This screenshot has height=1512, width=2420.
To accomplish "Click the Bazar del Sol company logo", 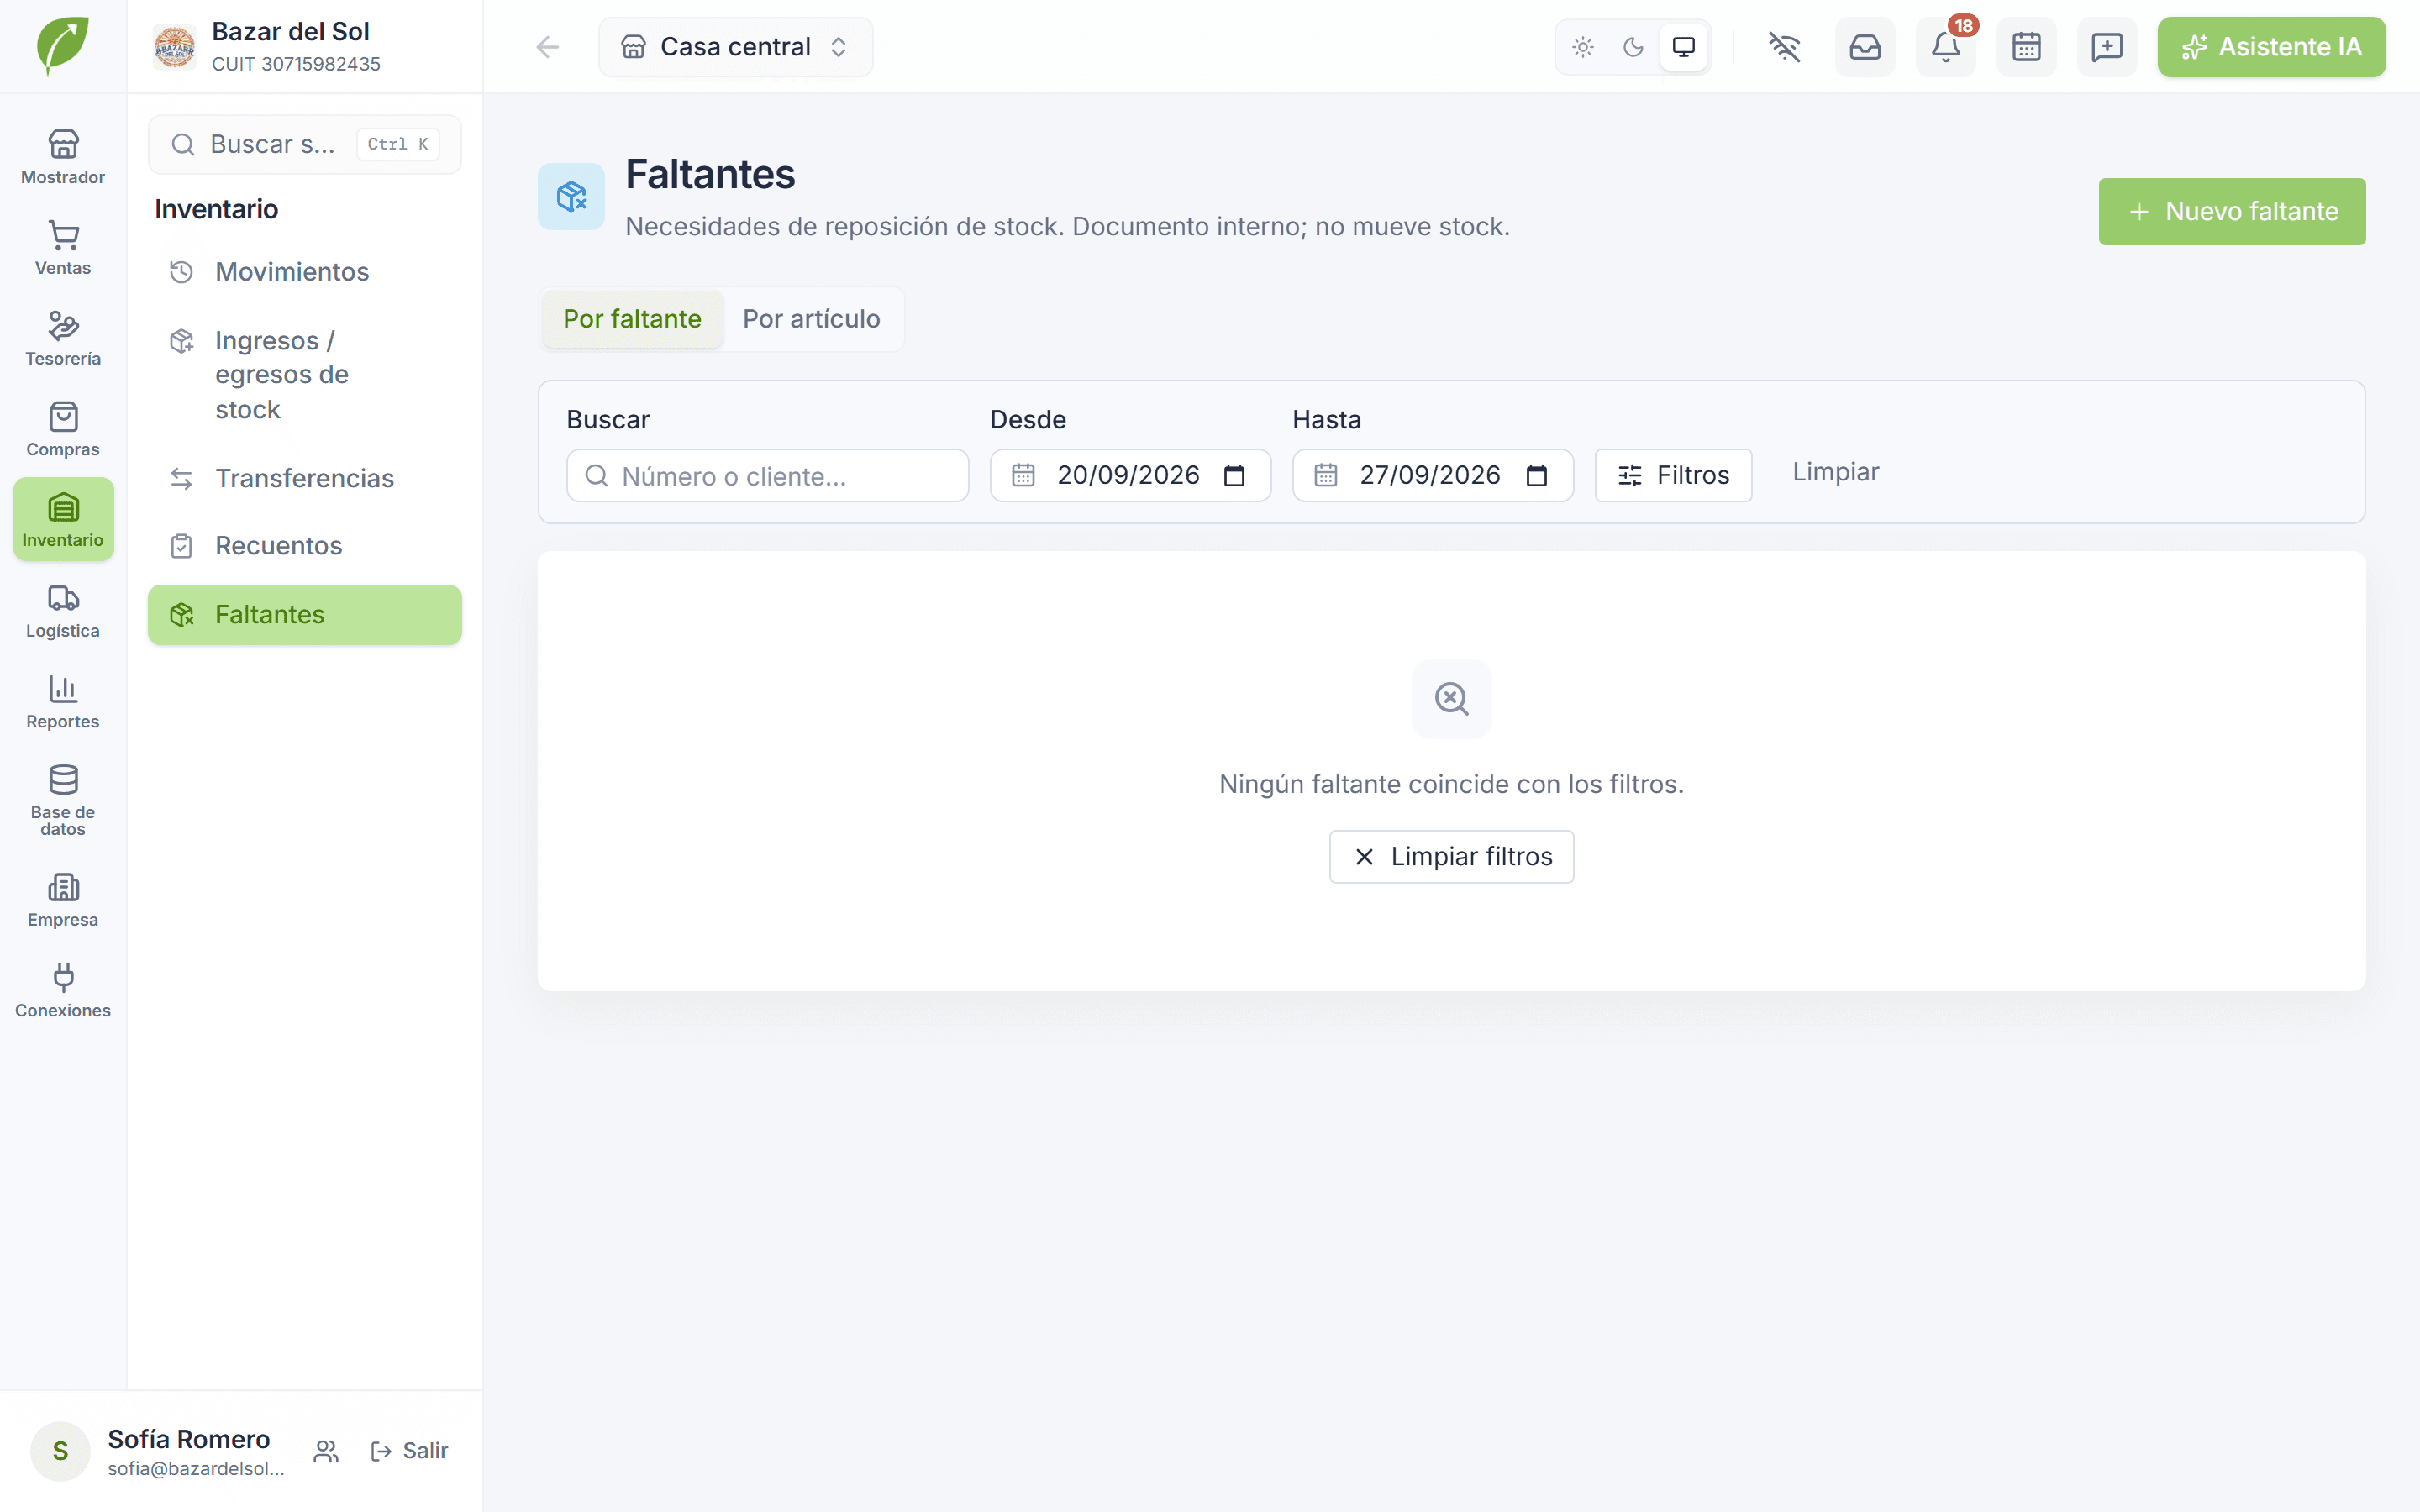I will point(174,47).
